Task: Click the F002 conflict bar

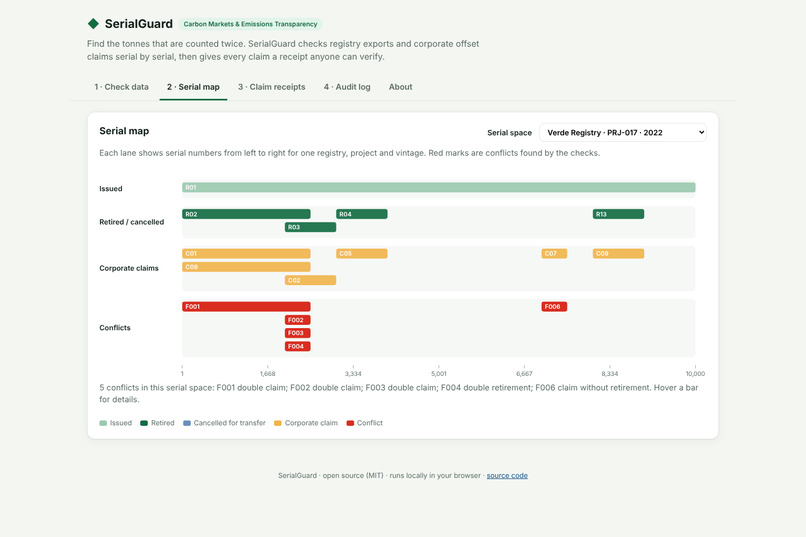Action: 298,320
